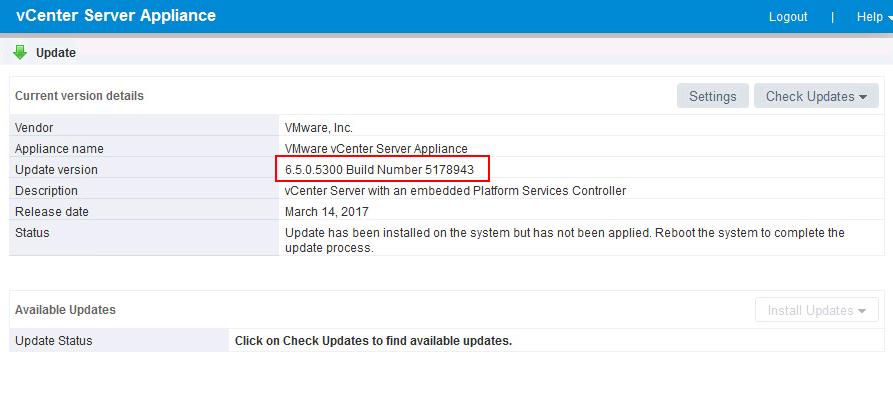Click the Logout link
The image size is (893, 401).
pyautogui.click(x=788, y=17)
